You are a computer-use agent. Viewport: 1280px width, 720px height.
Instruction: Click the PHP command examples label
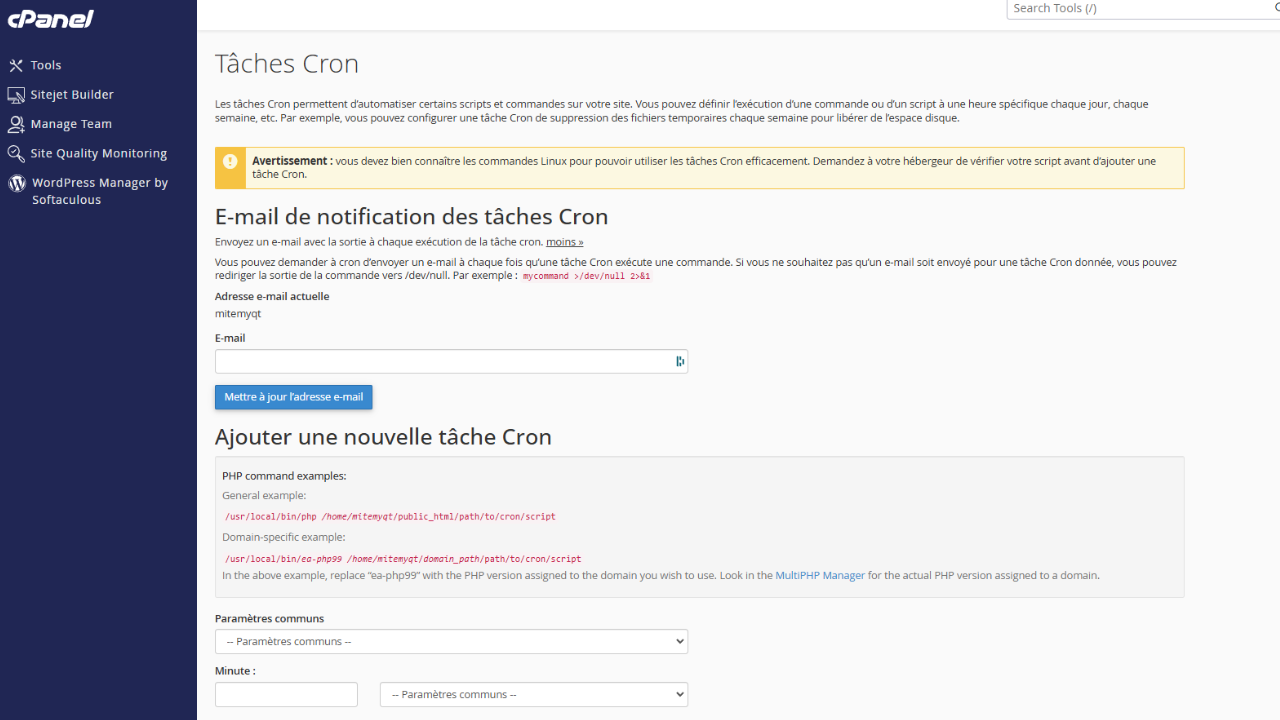tap(284, 476)
